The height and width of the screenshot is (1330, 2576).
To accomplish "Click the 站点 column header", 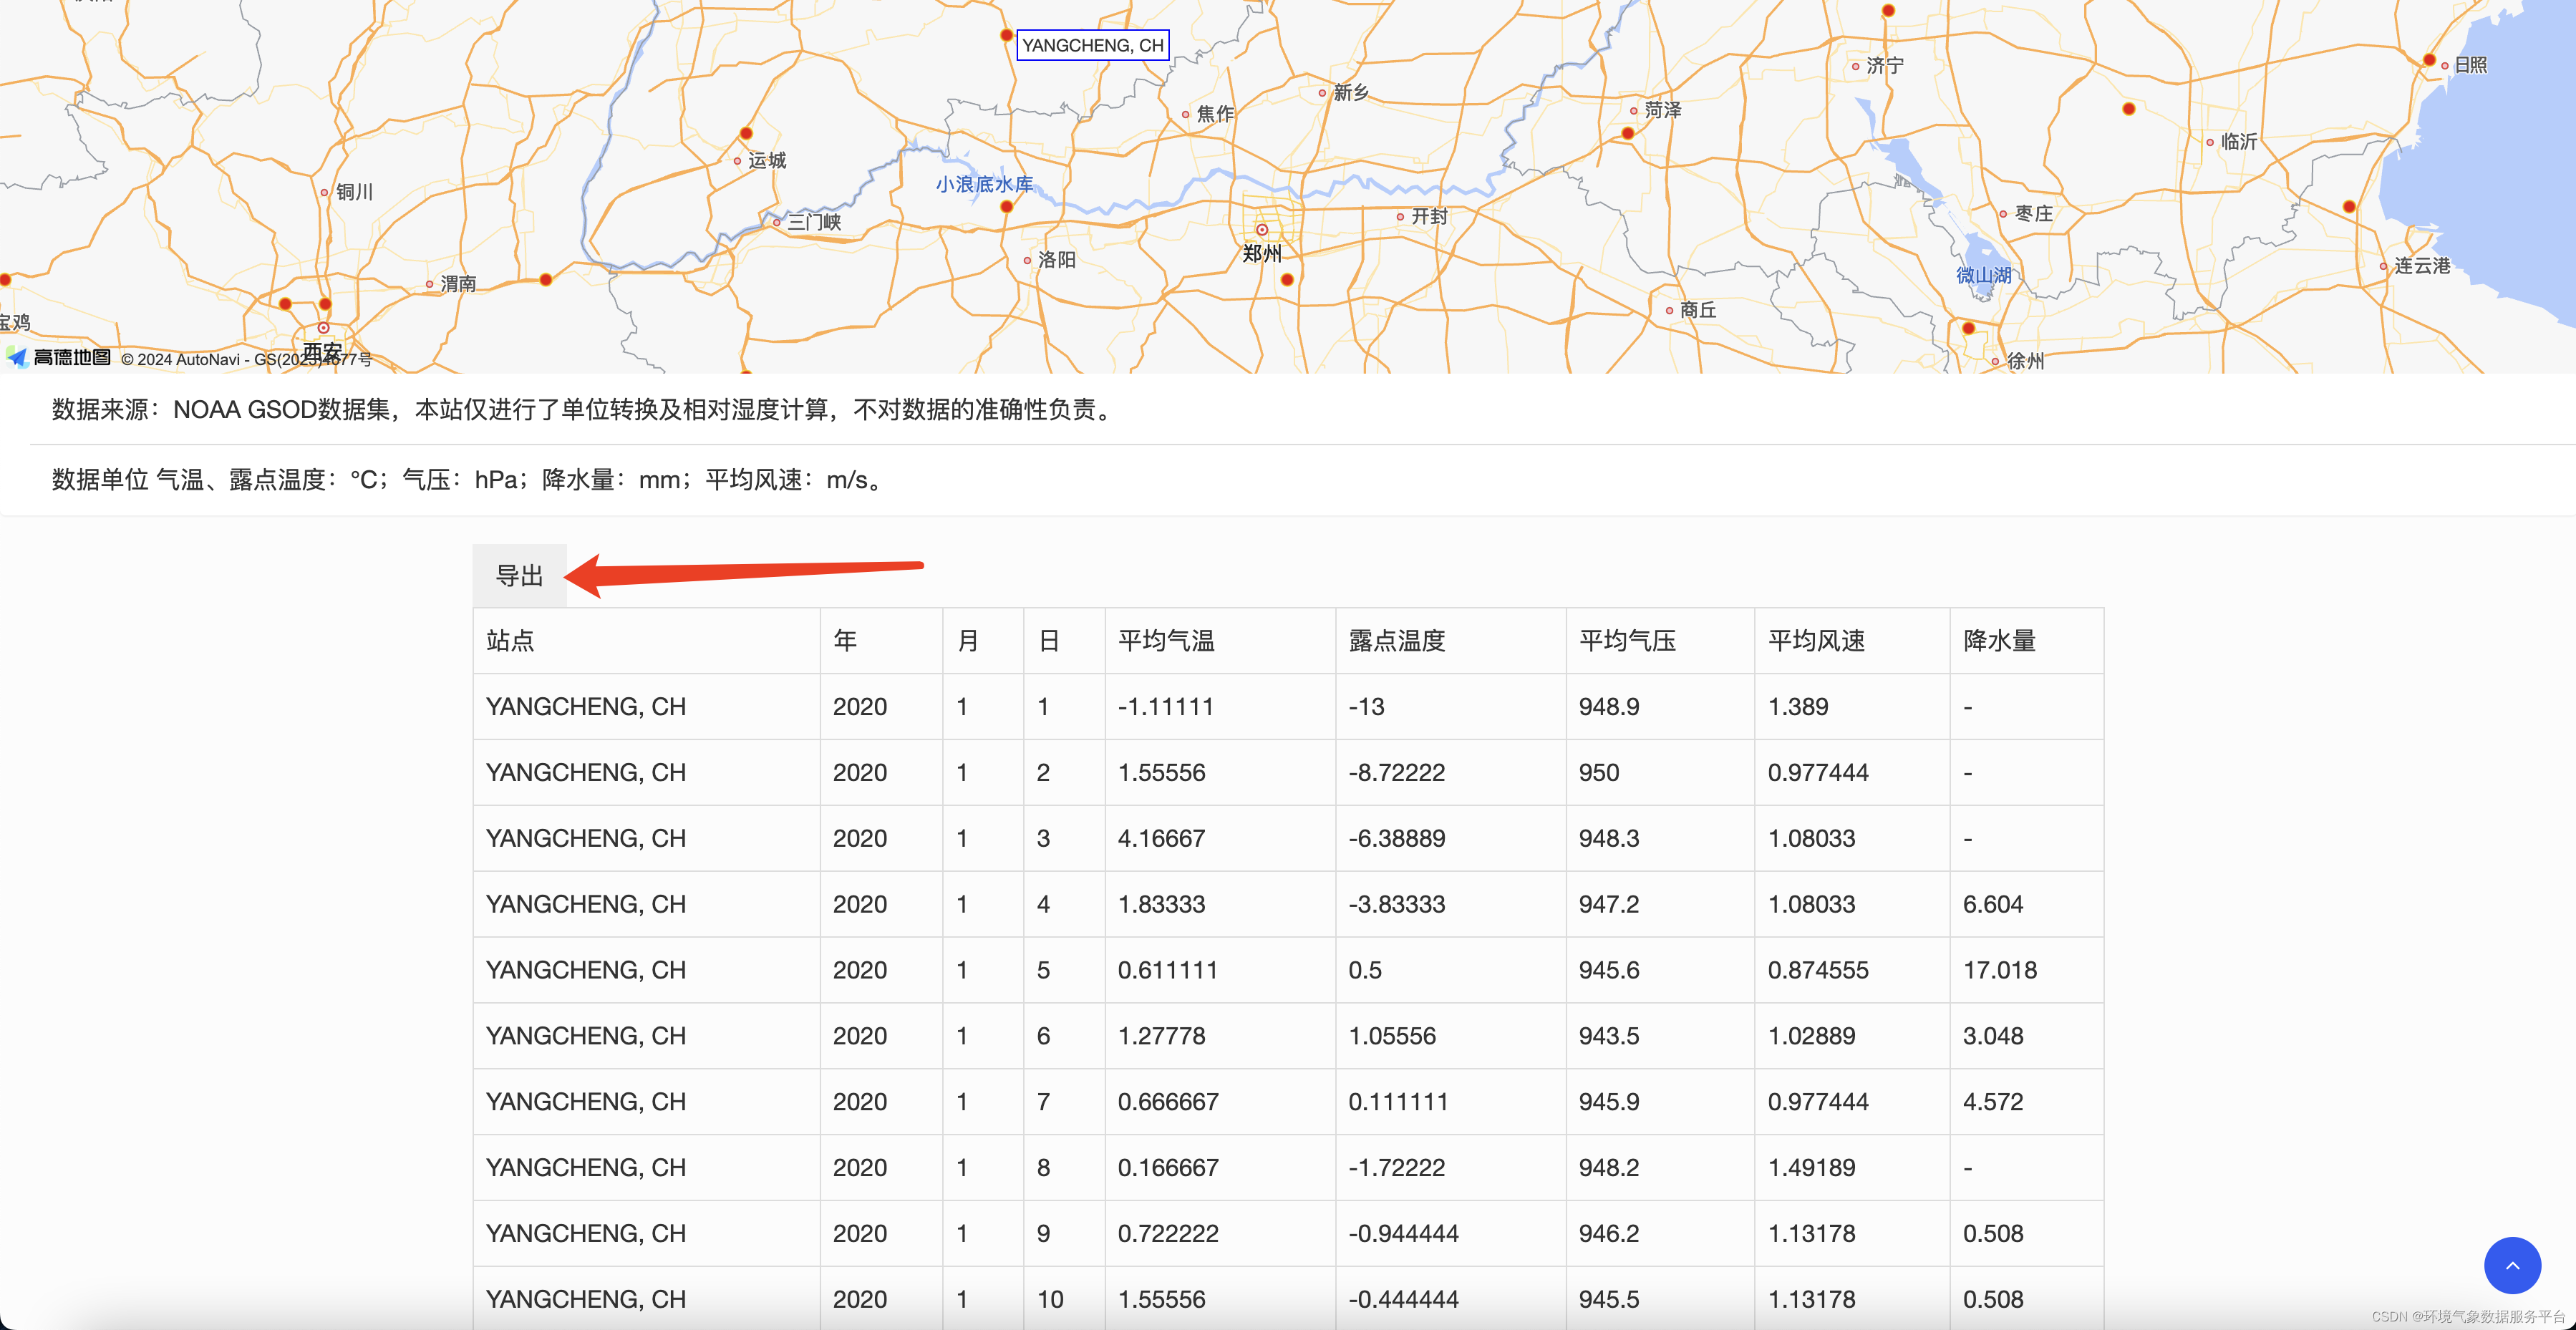I will [x=510, y=641].
